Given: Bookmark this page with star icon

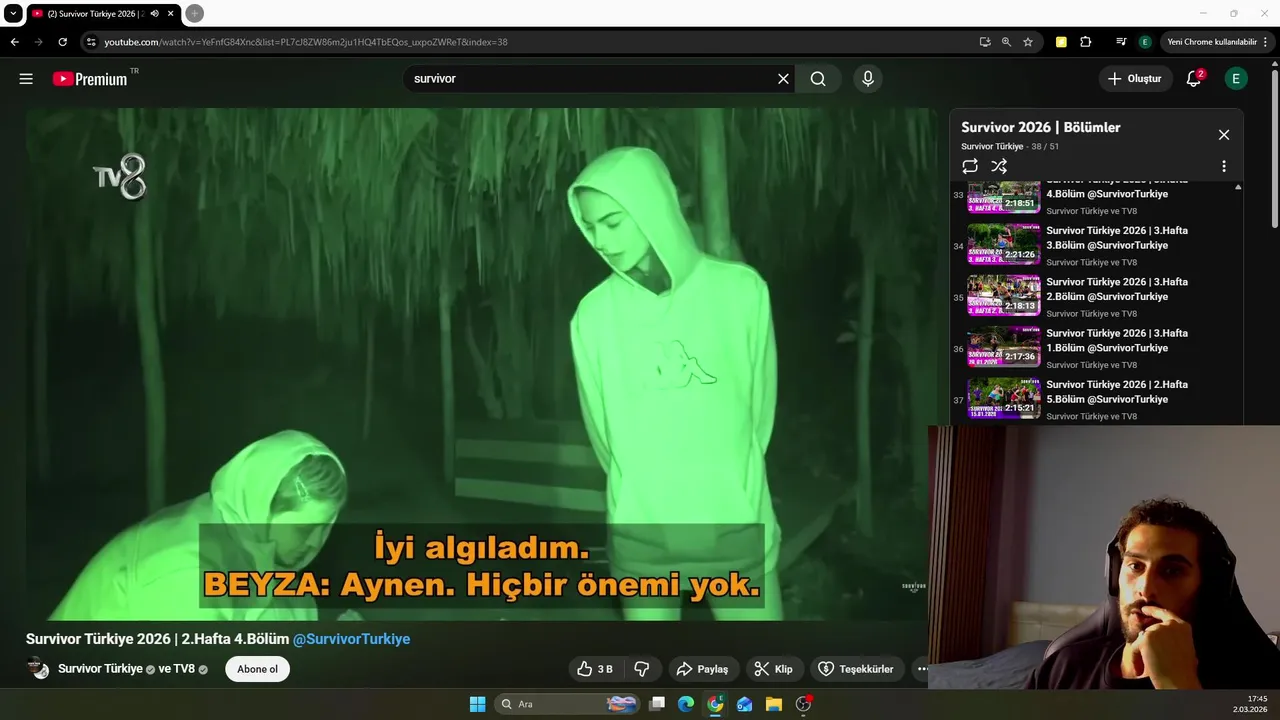Looking at the screenshot, I should 1027,42.
